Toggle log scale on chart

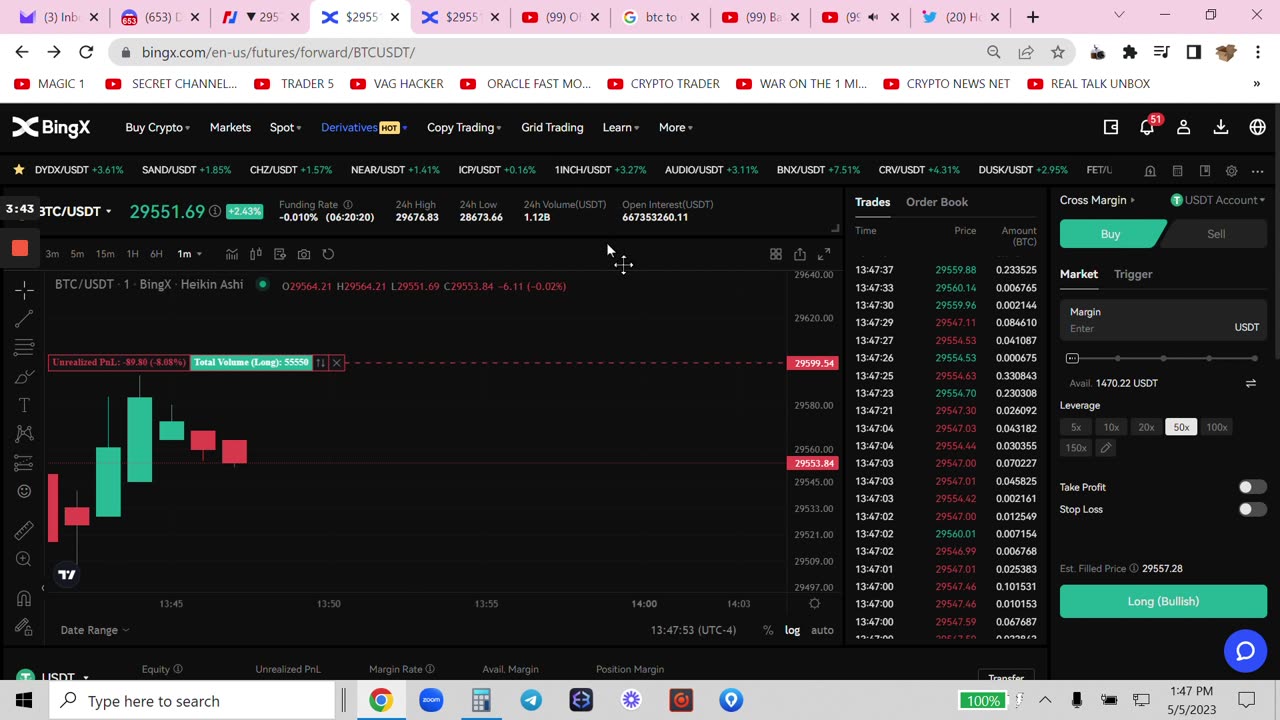tap(792, 630)
